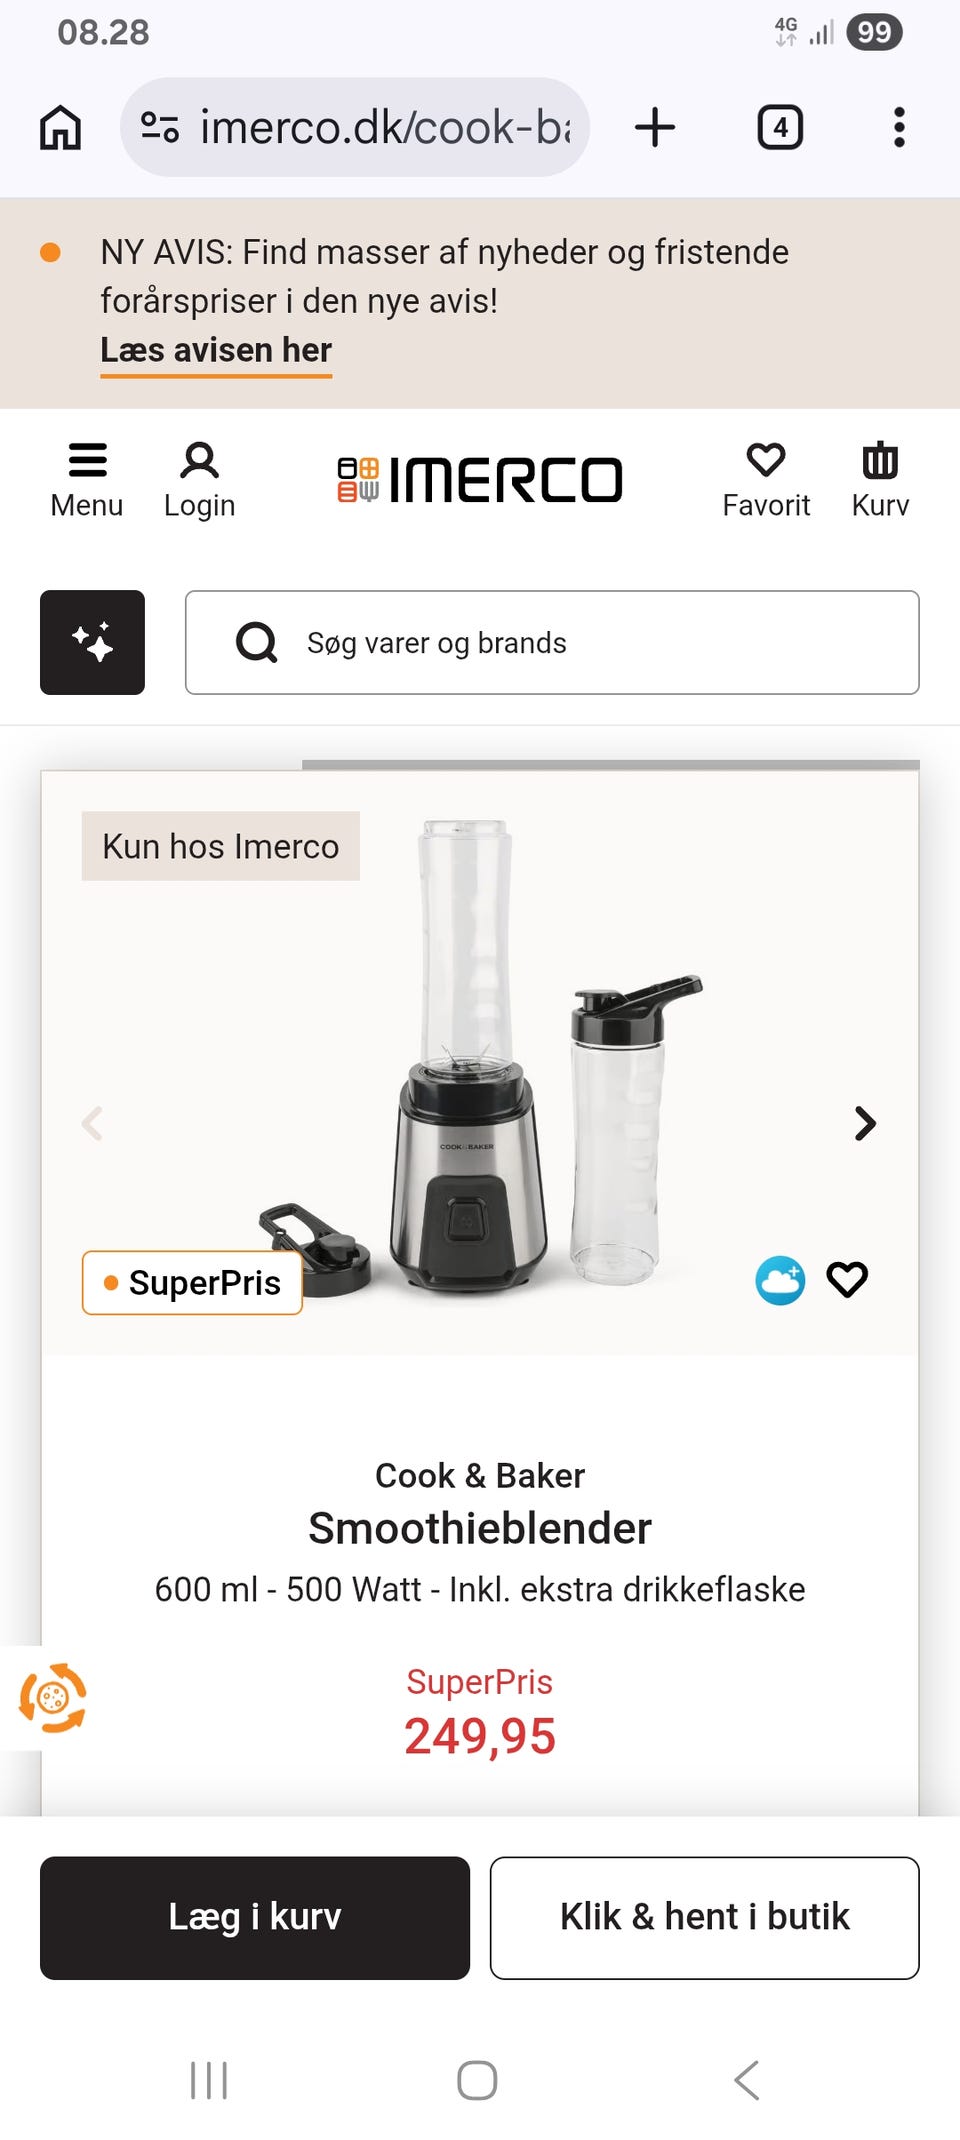Click the blue cloud badge icon
The image size is (960, 2140).
pyautogui.click(x=780, y=1280)
